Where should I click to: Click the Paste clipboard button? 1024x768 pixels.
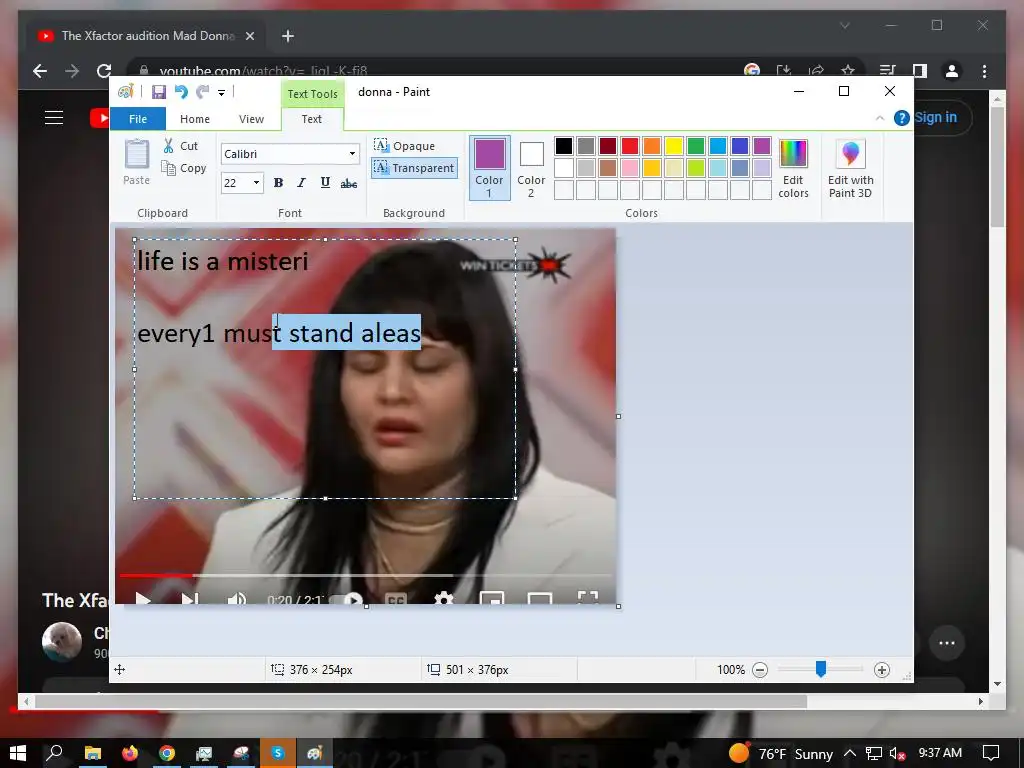pos(136,163)
